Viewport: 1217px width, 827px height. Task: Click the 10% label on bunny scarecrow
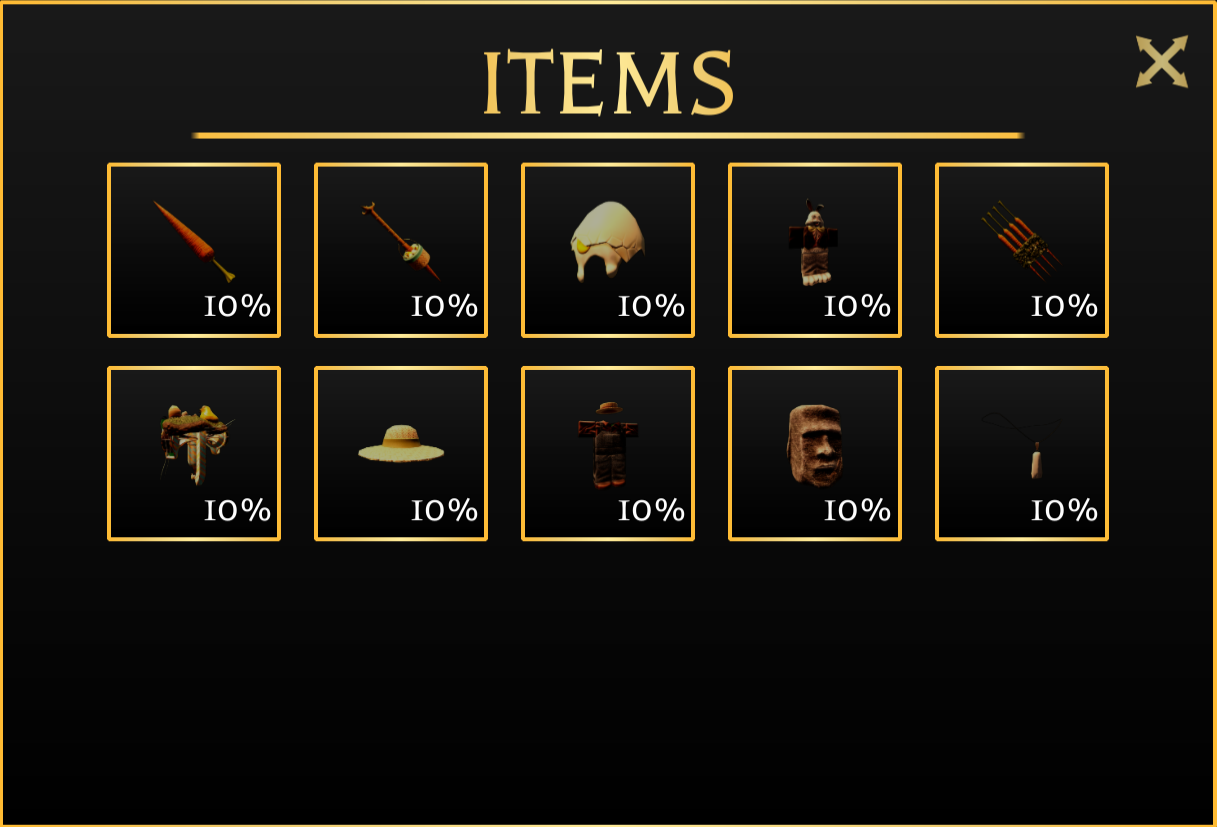[x=858, y=306]
